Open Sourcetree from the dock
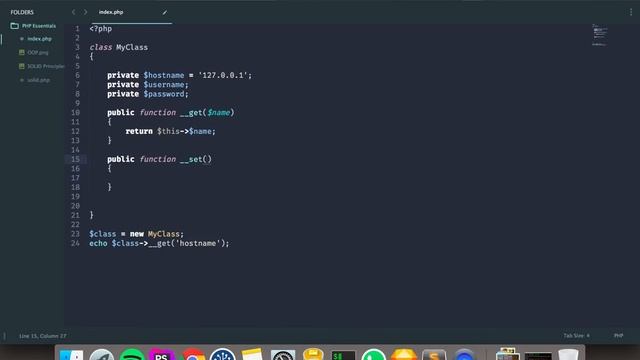This screenshot has width=640, height=360. [222, 354]
